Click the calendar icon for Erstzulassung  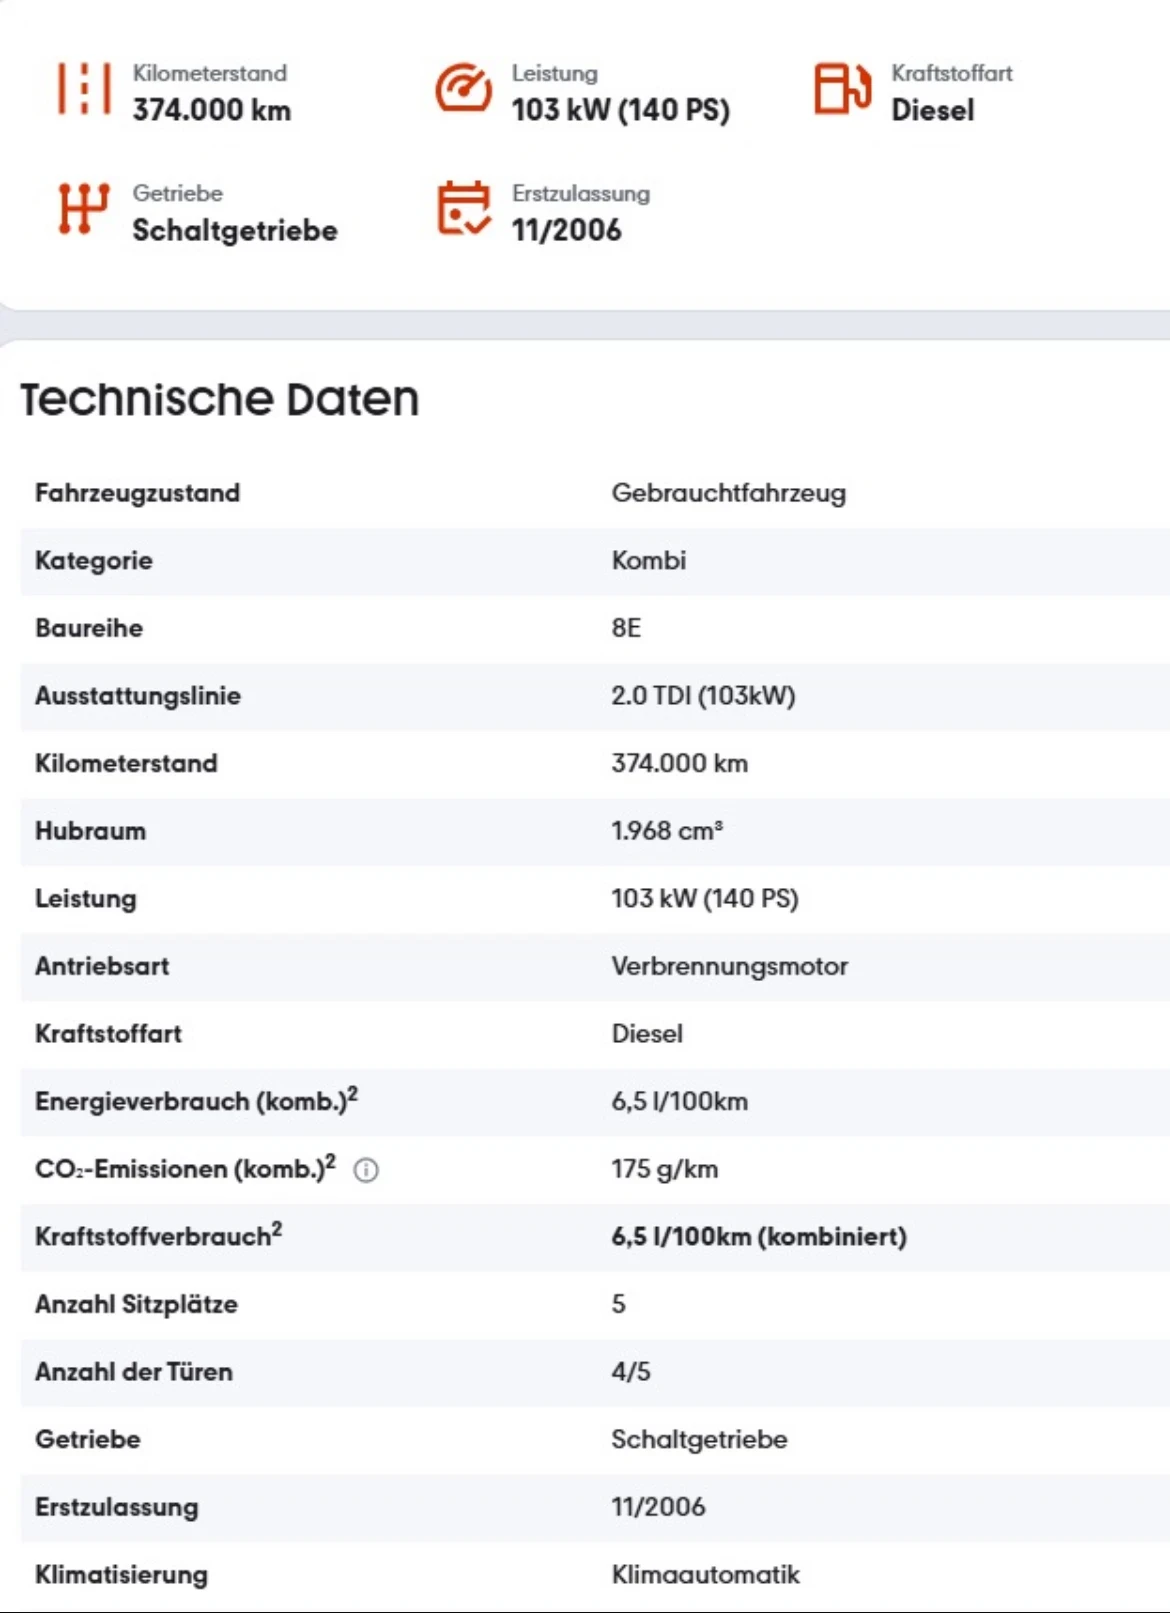tap(463, 209)
